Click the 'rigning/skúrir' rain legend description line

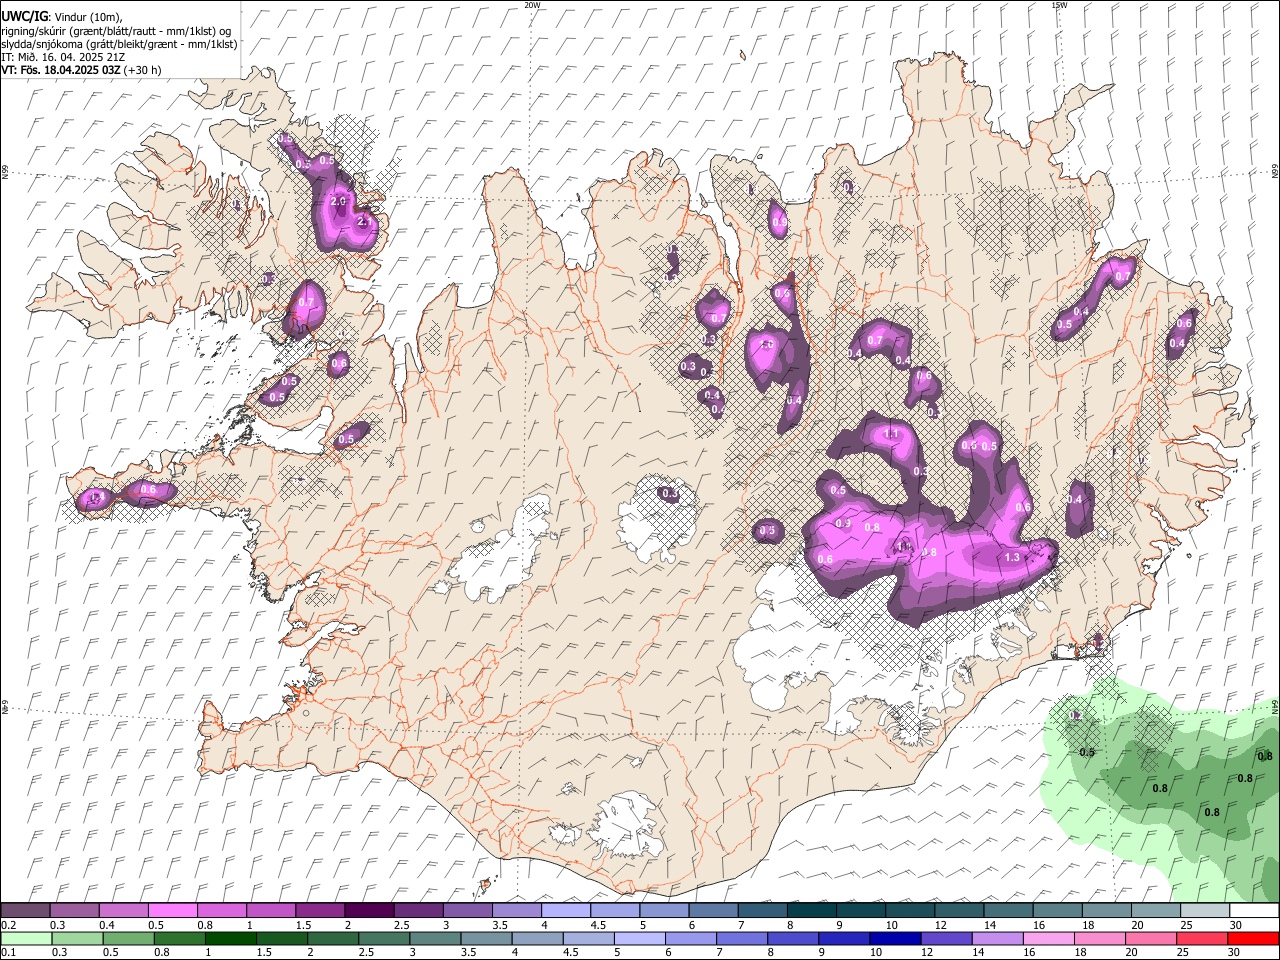click(116, 31)
